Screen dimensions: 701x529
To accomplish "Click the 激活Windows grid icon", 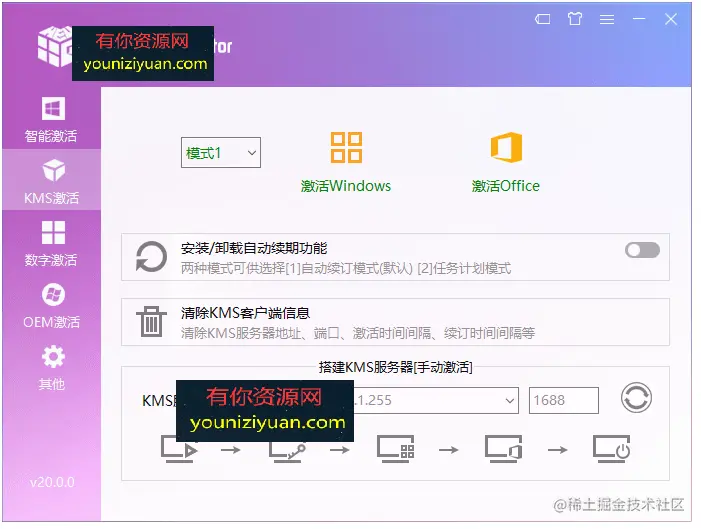I will click(x=346, y=147).
